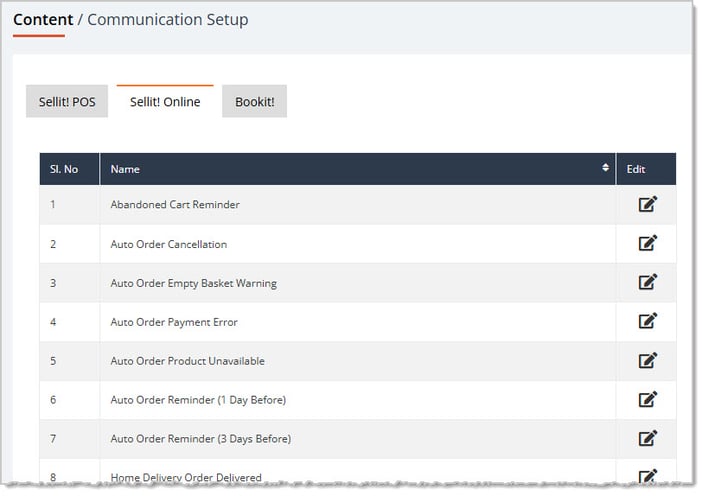Select Auto Order Reminder (3 Days Before) text
Screen dimensions: 702x496
pyautogui.click(x=201, y=439)
